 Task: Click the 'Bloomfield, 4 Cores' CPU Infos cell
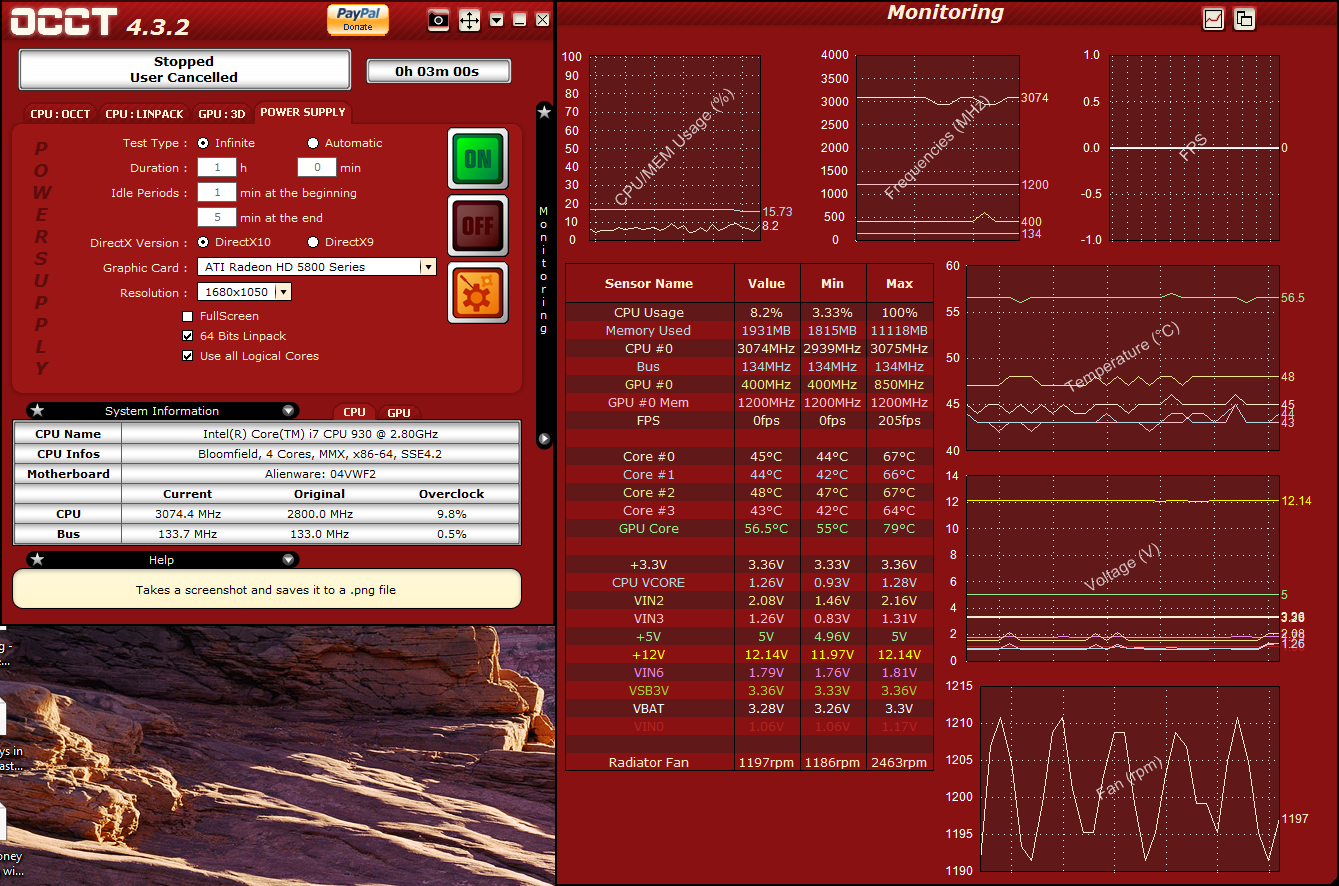pos(320,454)
